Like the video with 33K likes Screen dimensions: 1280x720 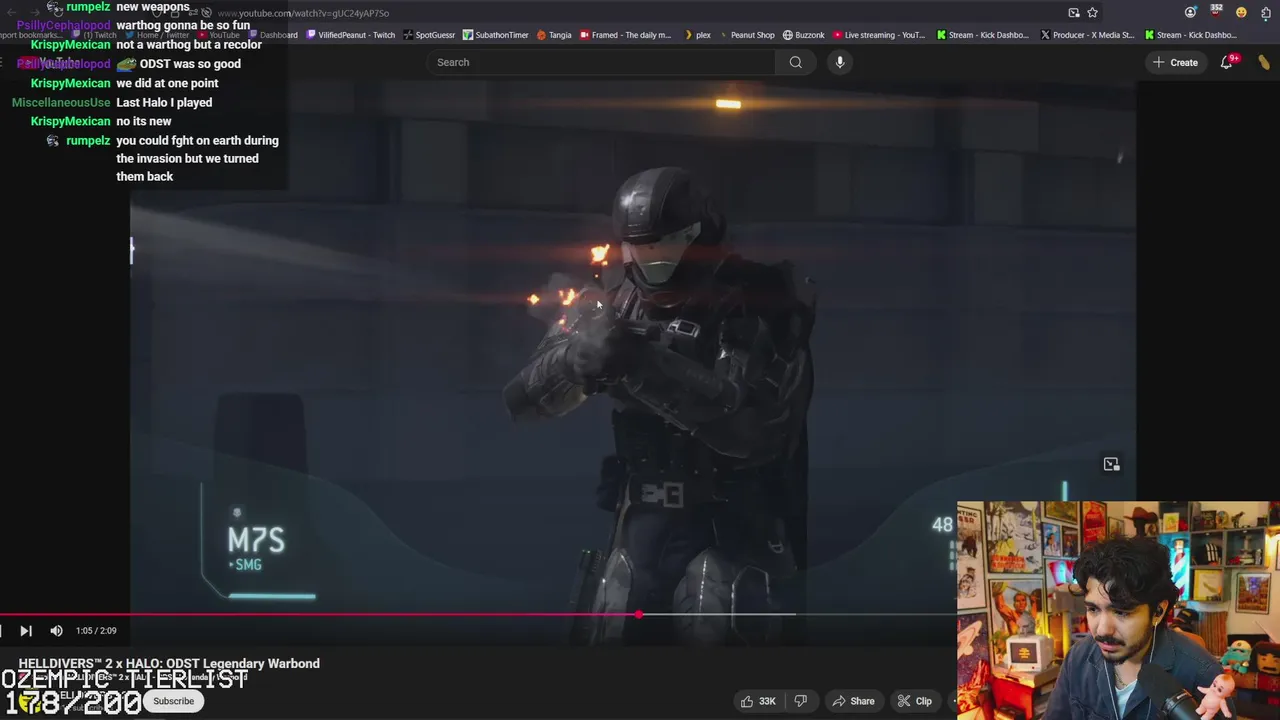coord(757,701)
